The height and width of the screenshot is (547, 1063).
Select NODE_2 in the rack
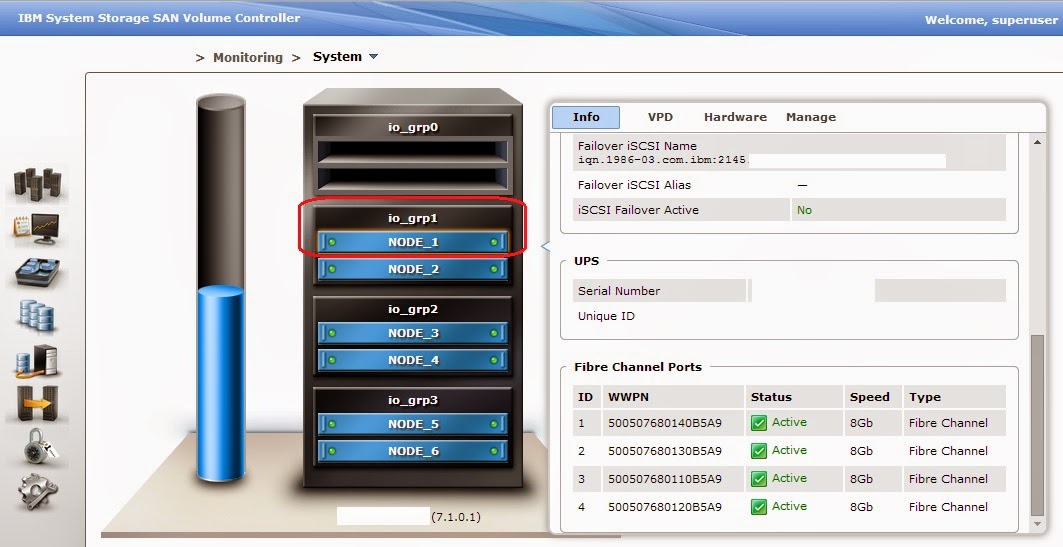tap(413, 269)
